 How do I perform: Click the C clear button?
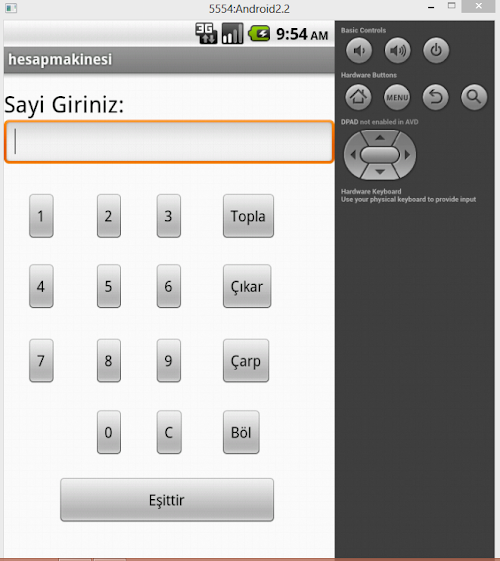[x=169, y=432]
